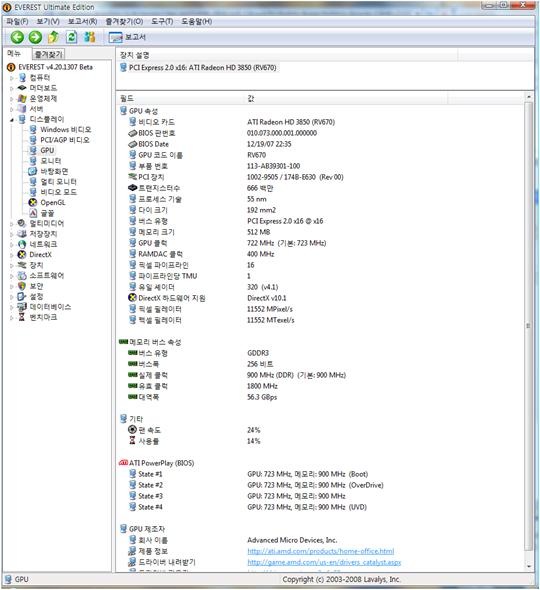Click the 바탕화면 icon in tree
The height and width of the screenshot is (590, 540).
coord(33,172)
